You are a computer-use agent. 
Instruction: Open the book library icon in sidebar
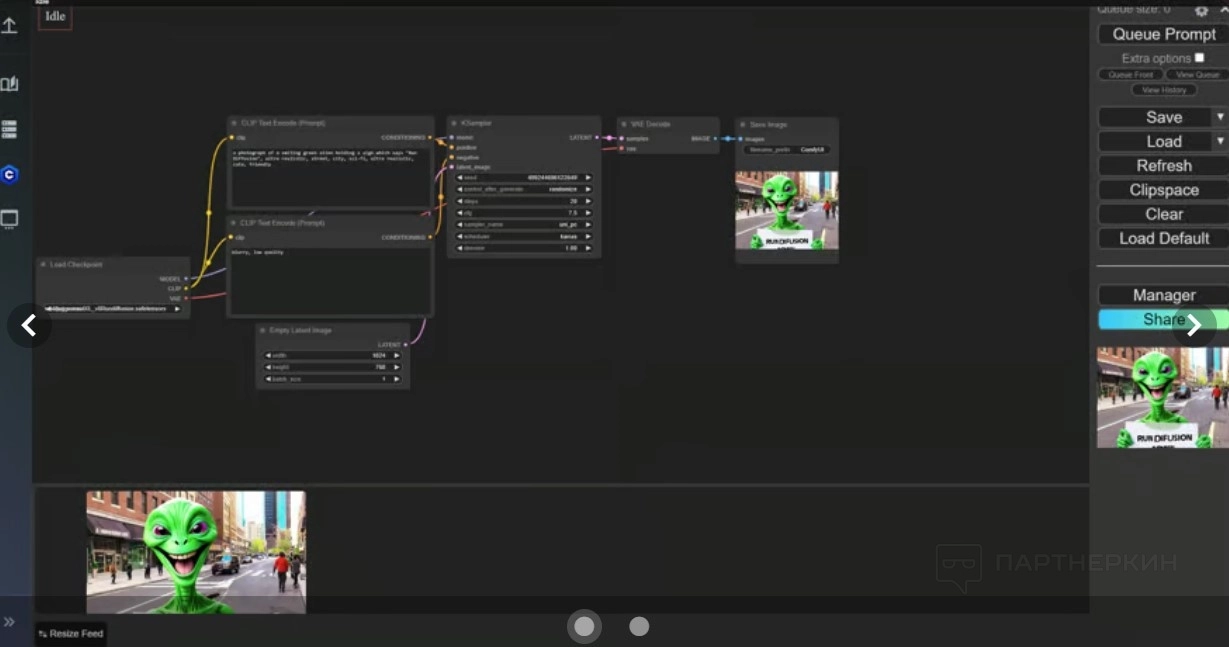click(9, 84)
